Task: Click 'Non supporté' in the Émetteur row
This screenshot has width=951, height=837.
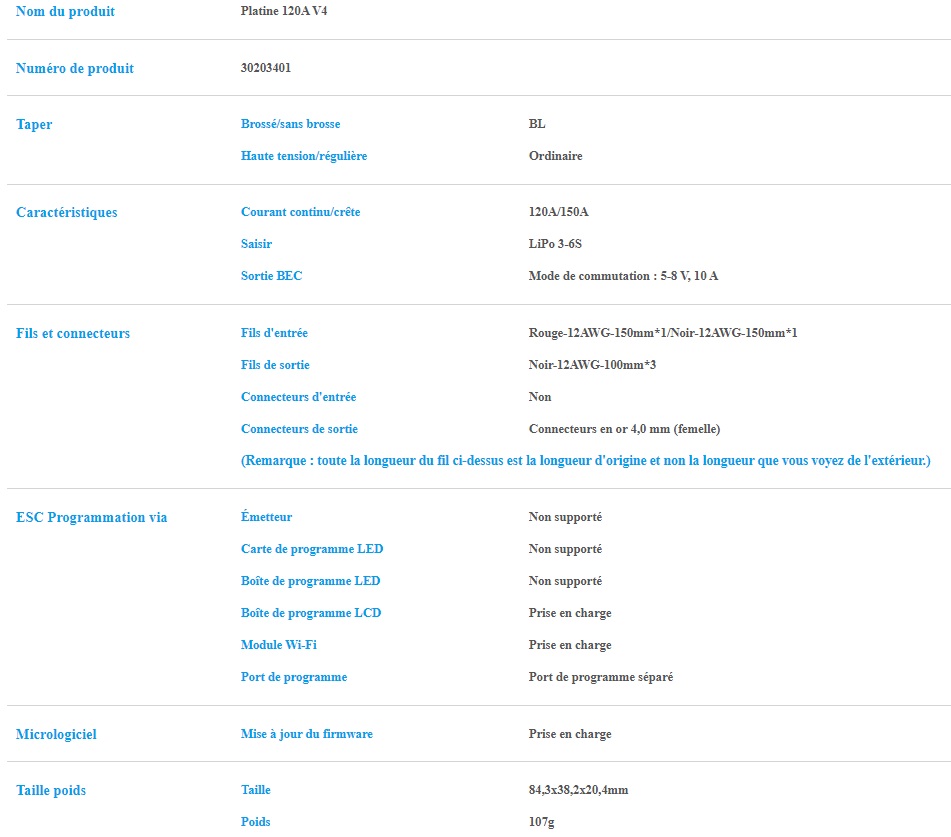Action: click(x=565, y=517)
